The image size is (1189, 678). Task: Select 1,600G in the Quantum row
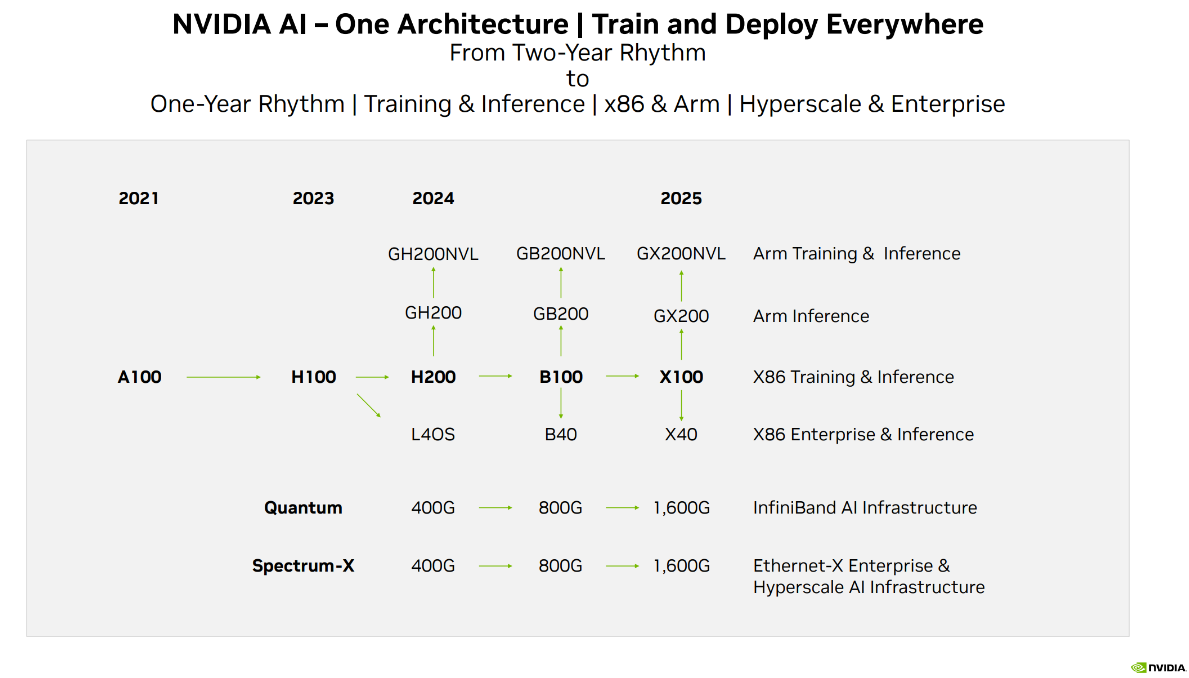pos(681,508)
